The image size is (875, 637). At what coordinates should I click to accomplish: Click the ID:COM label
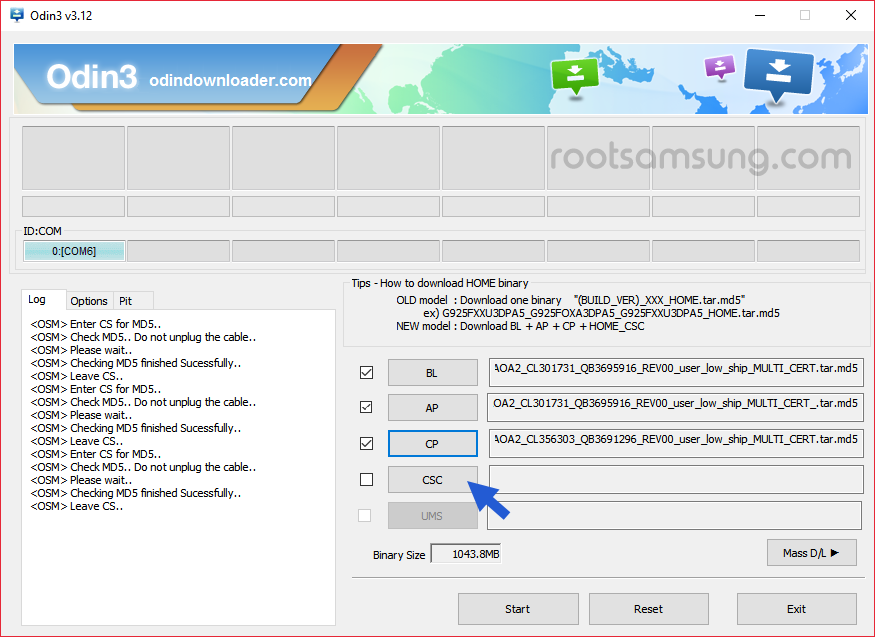(42, 231)
